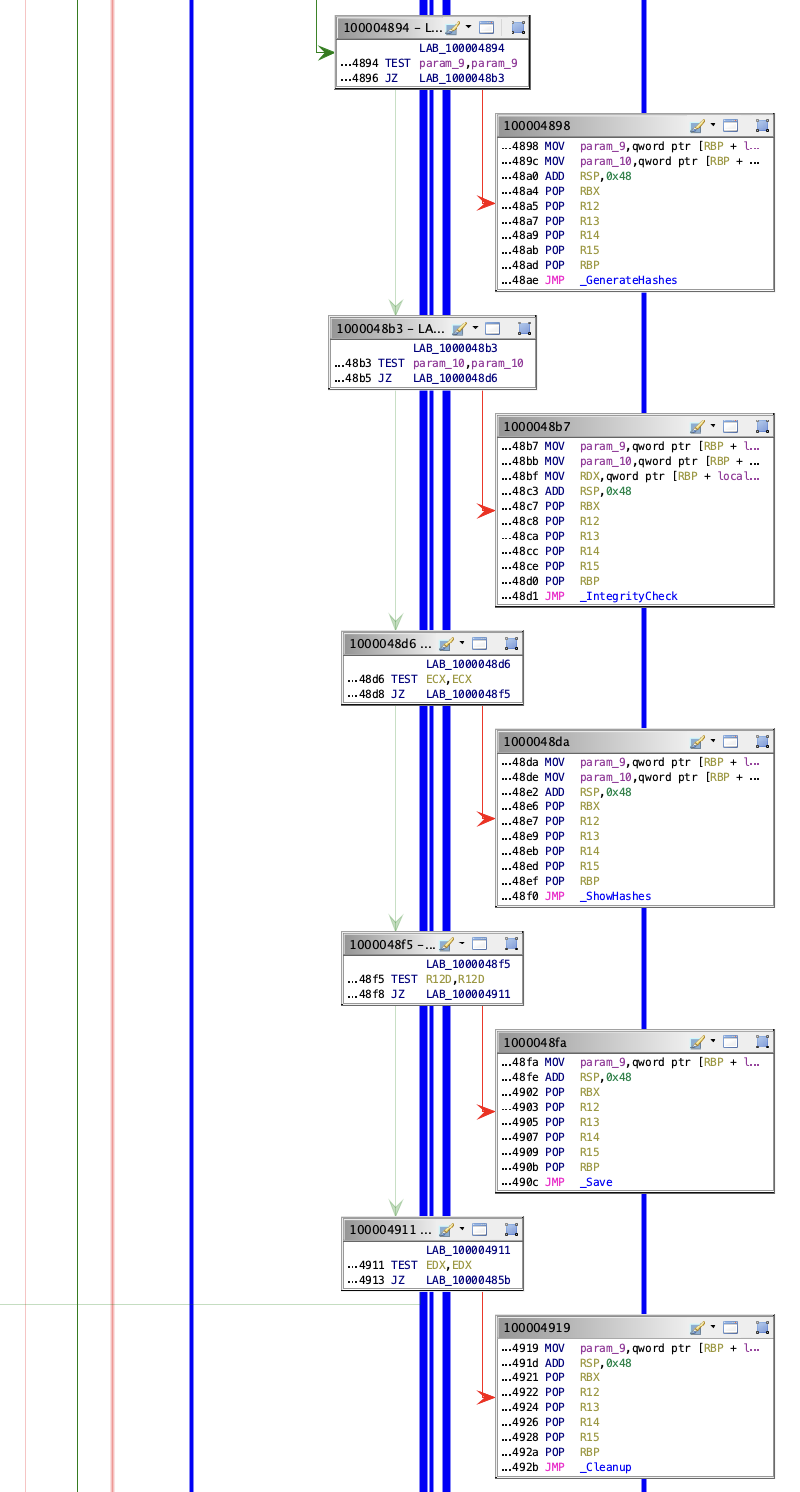This screenshot has width=800, height=1492.
Task: Maximize block 100004919 with its full-view icon
Action: pyautogui.click(x=731, y=1328)
